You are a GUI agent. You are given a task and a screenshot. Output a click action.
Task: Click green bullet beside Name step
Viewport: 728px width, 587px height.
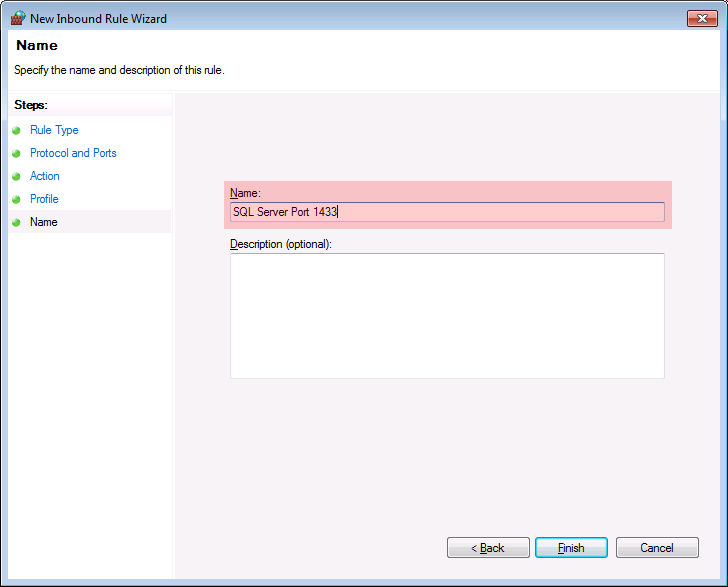16,222
